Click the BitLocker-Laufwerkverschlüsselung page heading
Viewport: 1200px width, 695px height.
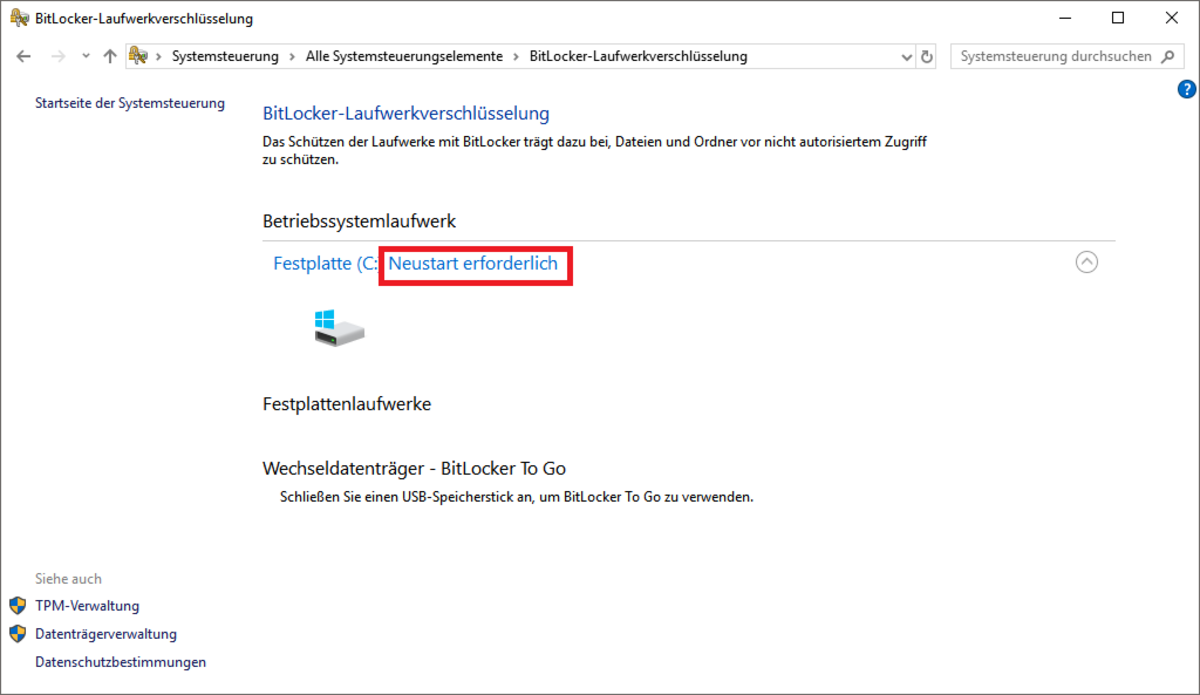click(406, 114)
